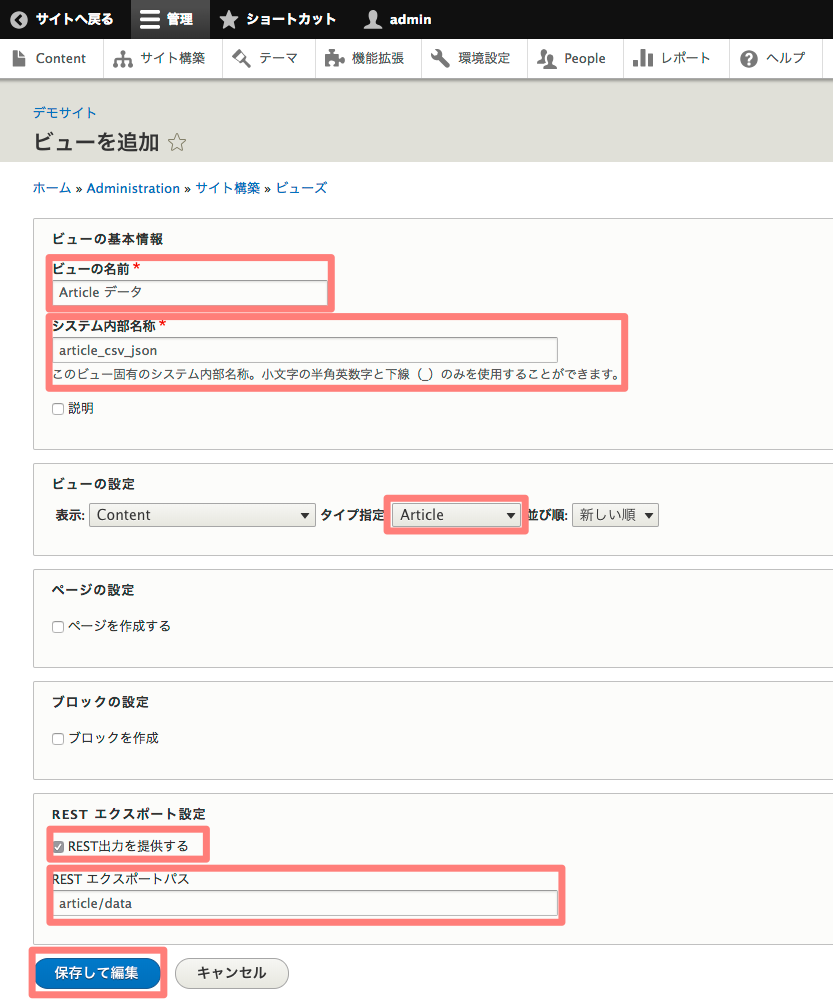This screenshot has height=1008, width=833.
Task: Uncheck REST出力を提供する checkbox
Action: [x=58, y=847]
